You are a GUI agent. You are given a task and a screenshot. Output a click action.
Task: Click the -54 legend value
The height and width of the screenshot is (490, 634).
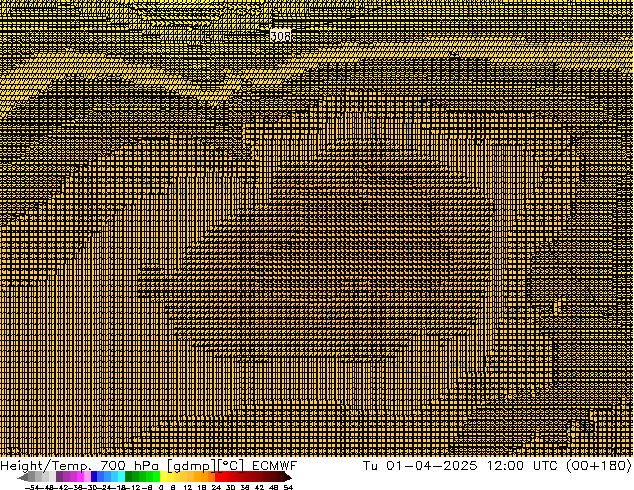[32, 487]
